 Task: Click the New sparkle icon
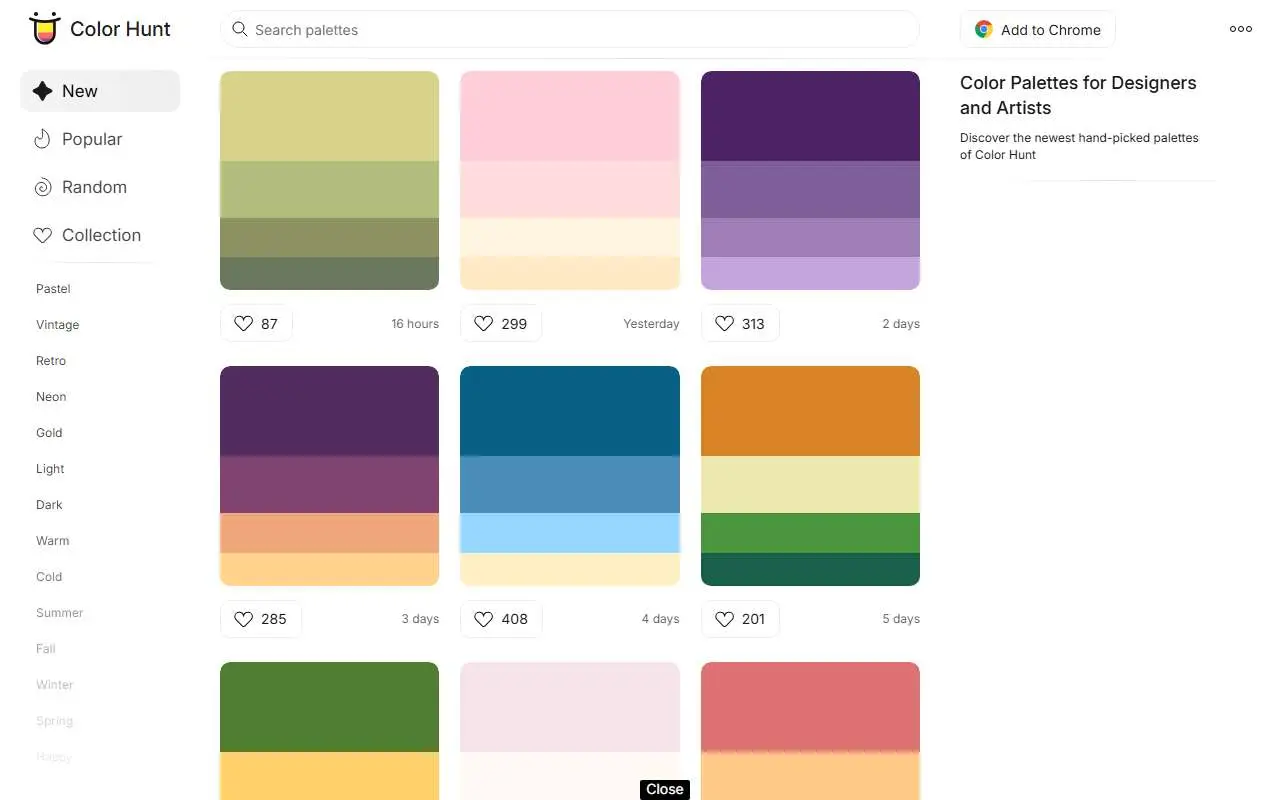point(42,91)
